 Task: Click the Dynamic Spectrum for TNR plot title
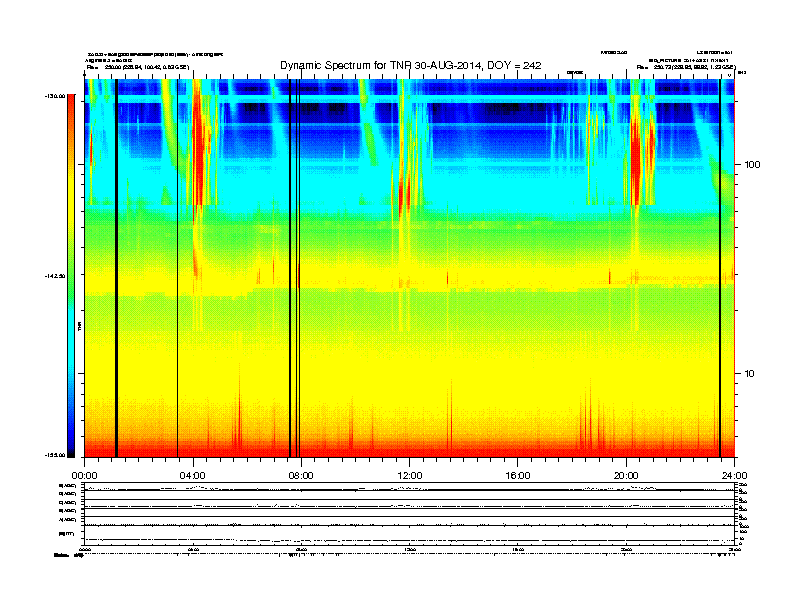point(411,65)
